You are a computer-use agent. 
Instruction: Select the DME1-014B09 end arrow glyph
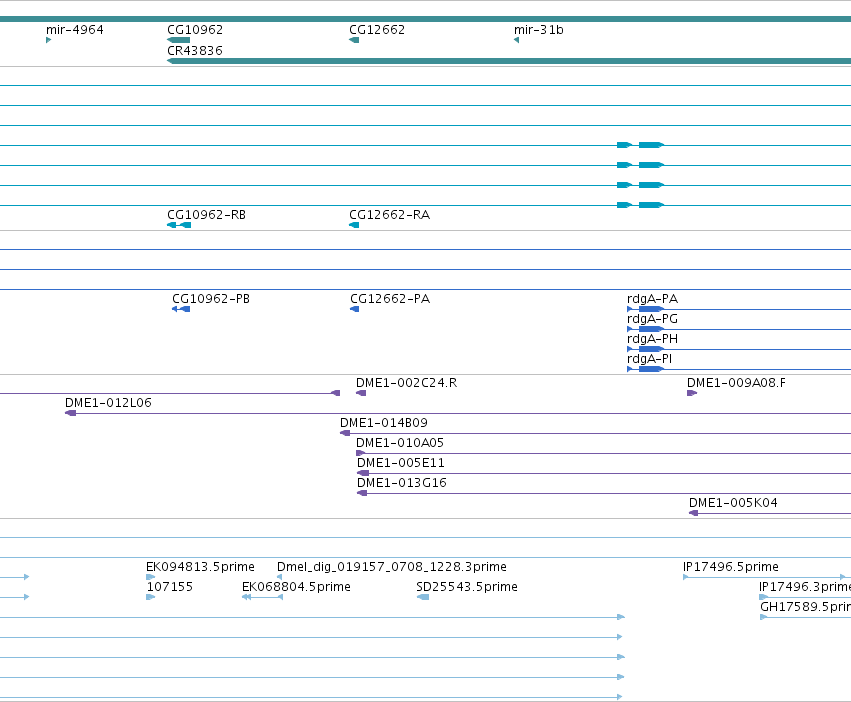click(345, 433)
